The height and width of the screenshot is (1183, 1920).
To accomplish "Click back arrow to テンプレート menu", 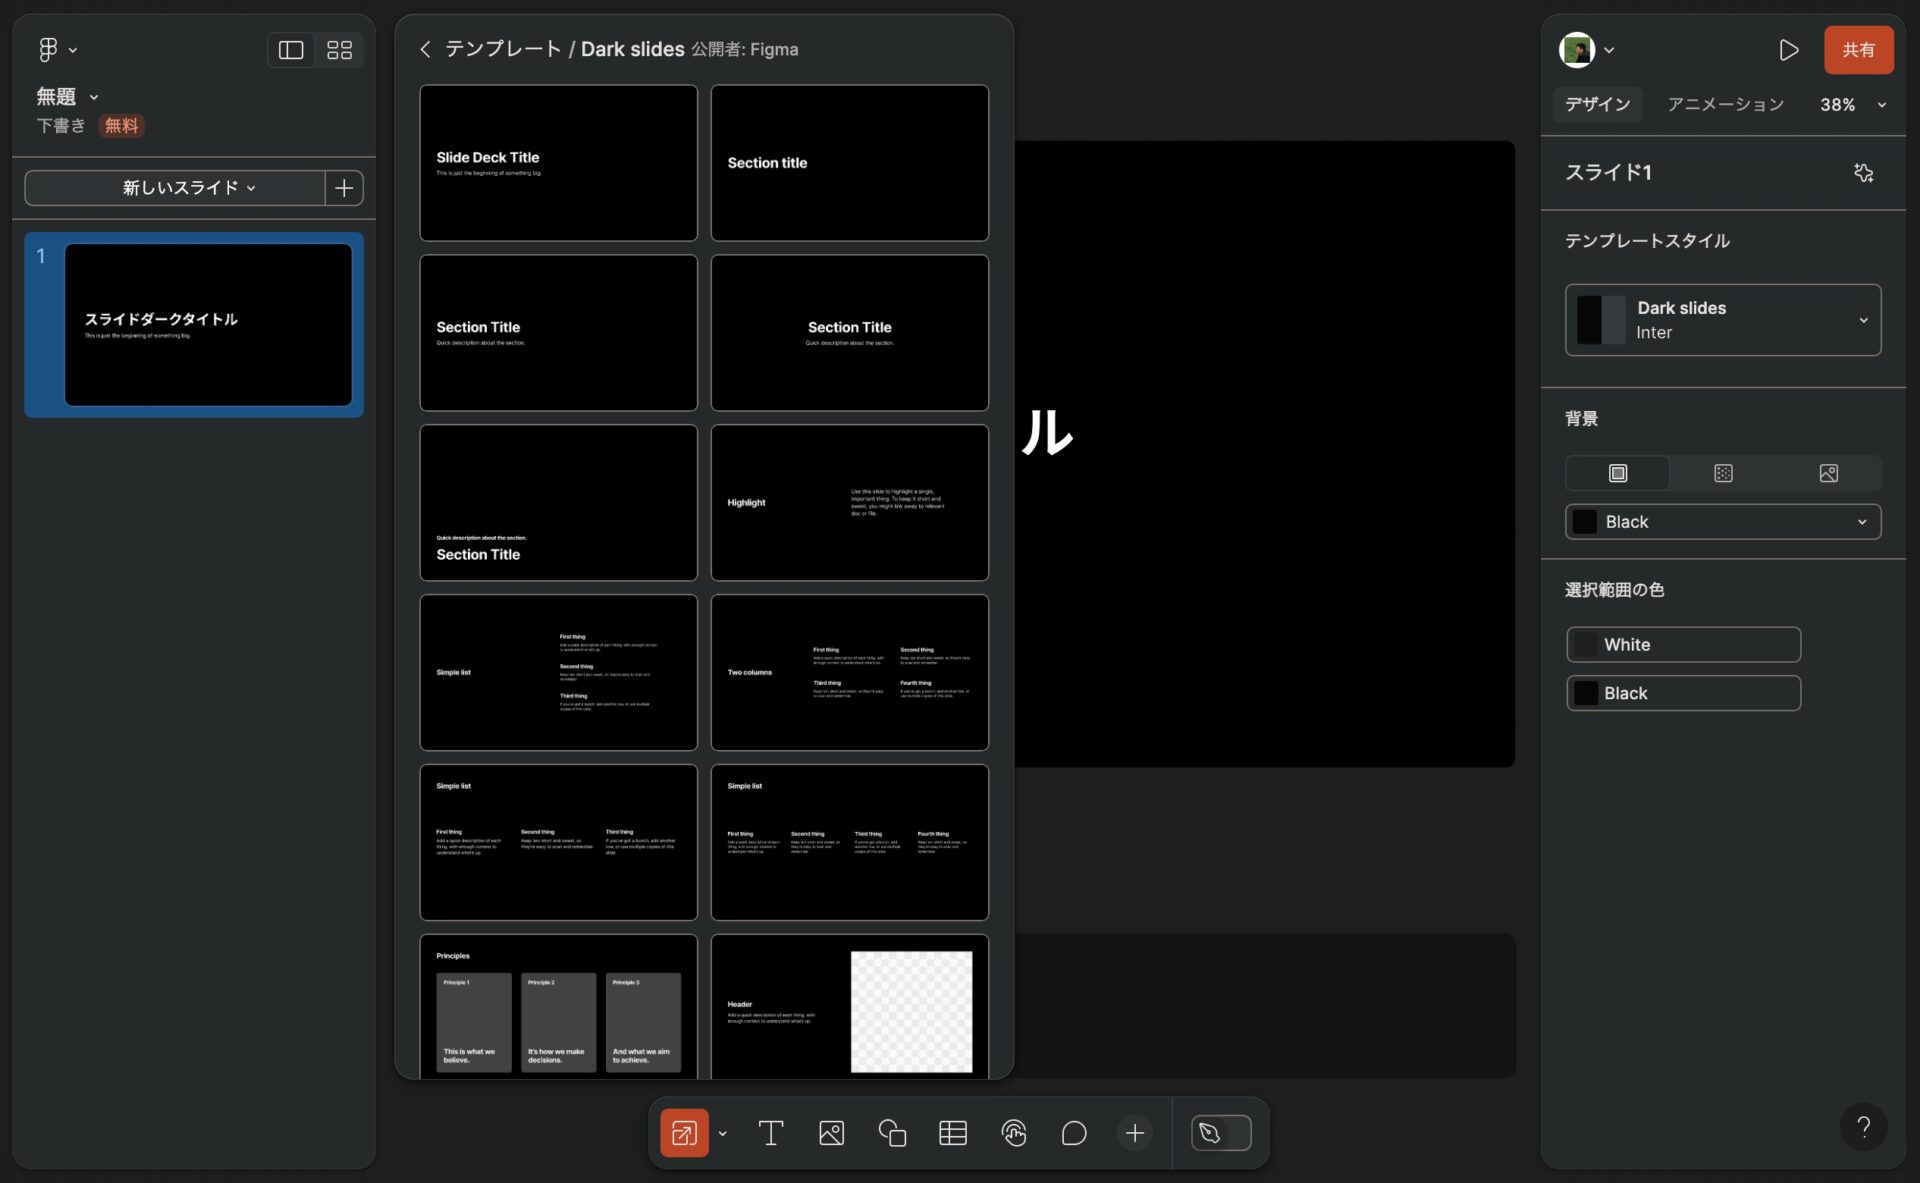I will [x=425, y=49].
